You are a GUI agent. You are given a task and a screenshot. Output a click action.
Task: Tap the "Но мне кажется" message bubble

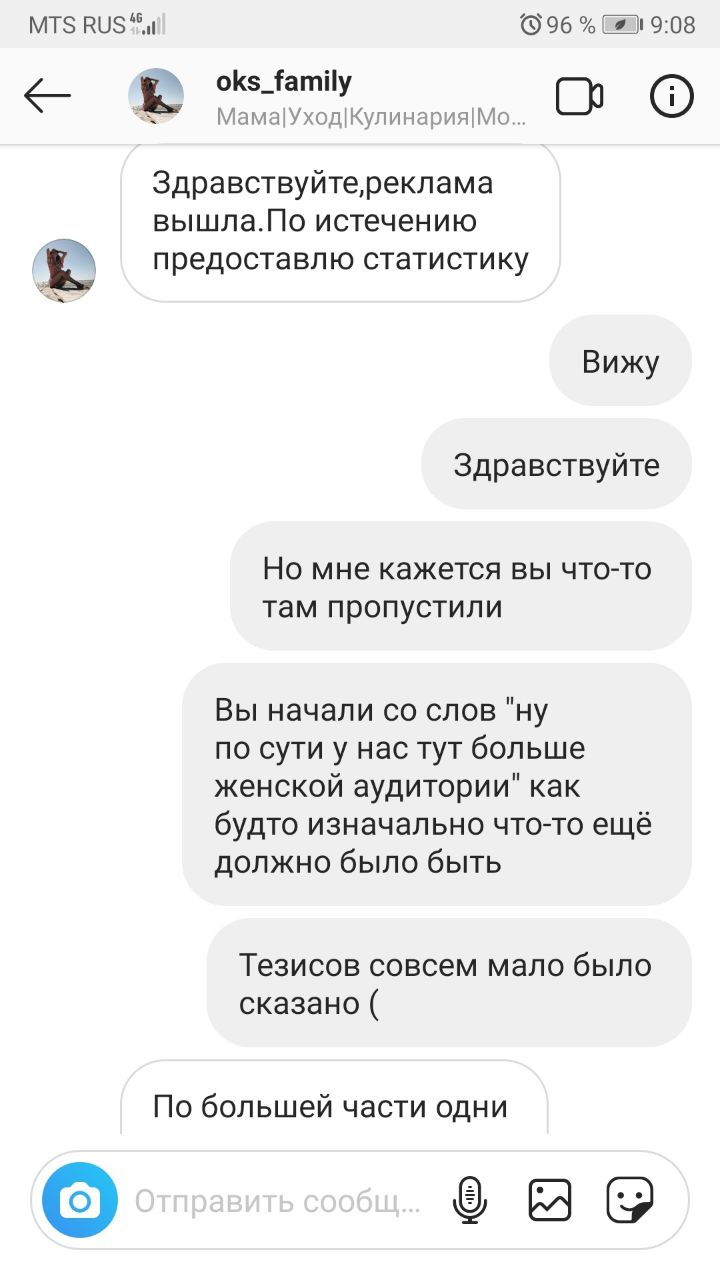pos(460,586)
